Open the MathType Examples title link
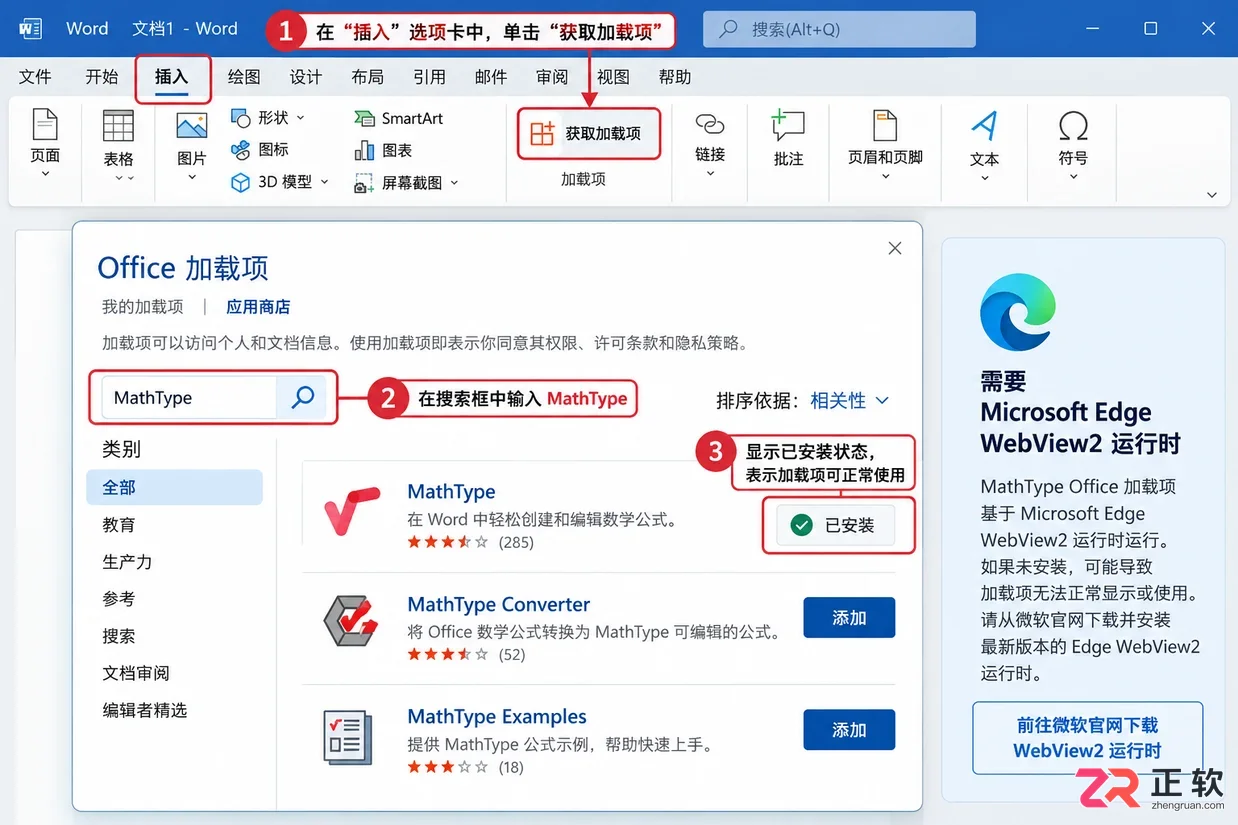 point(497,717)
